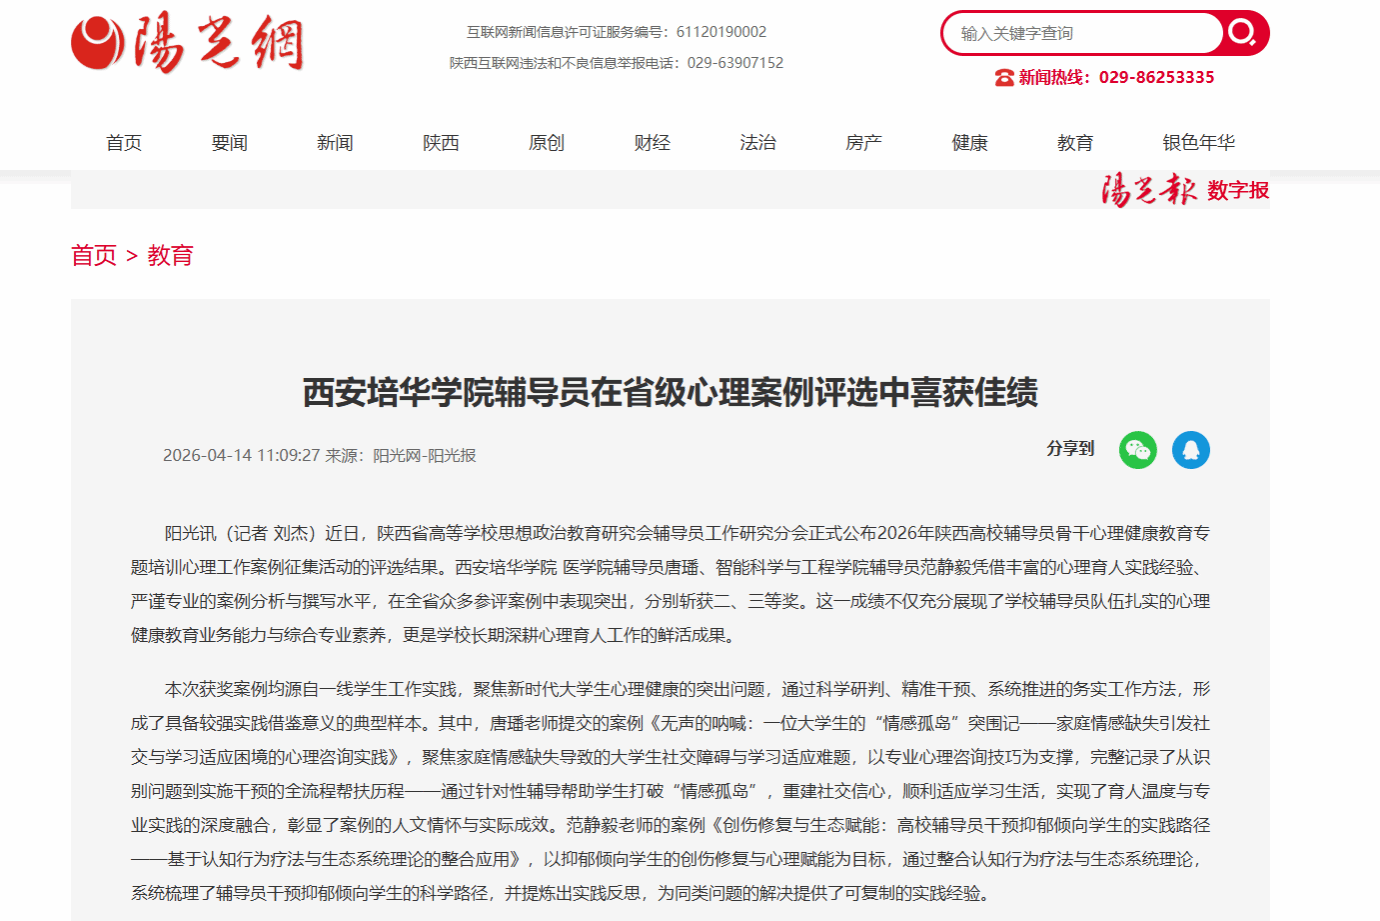
Task: Navigate to the 原创 section
Action: (546, 143)
